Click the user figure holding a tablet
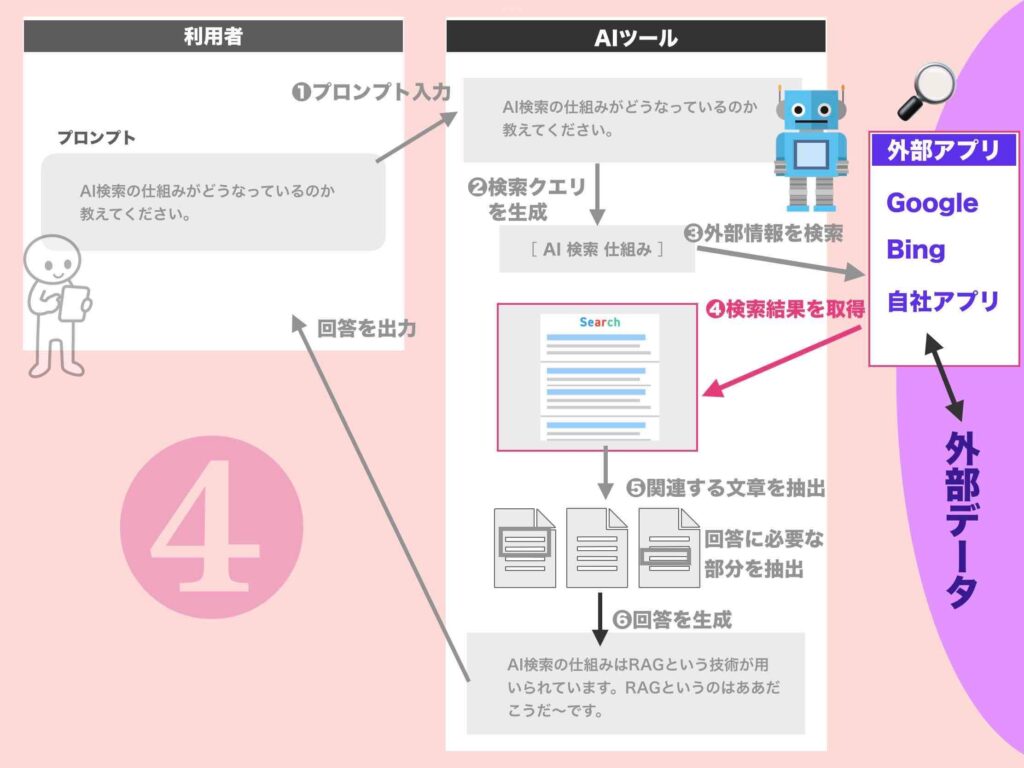 coord(57,306)
